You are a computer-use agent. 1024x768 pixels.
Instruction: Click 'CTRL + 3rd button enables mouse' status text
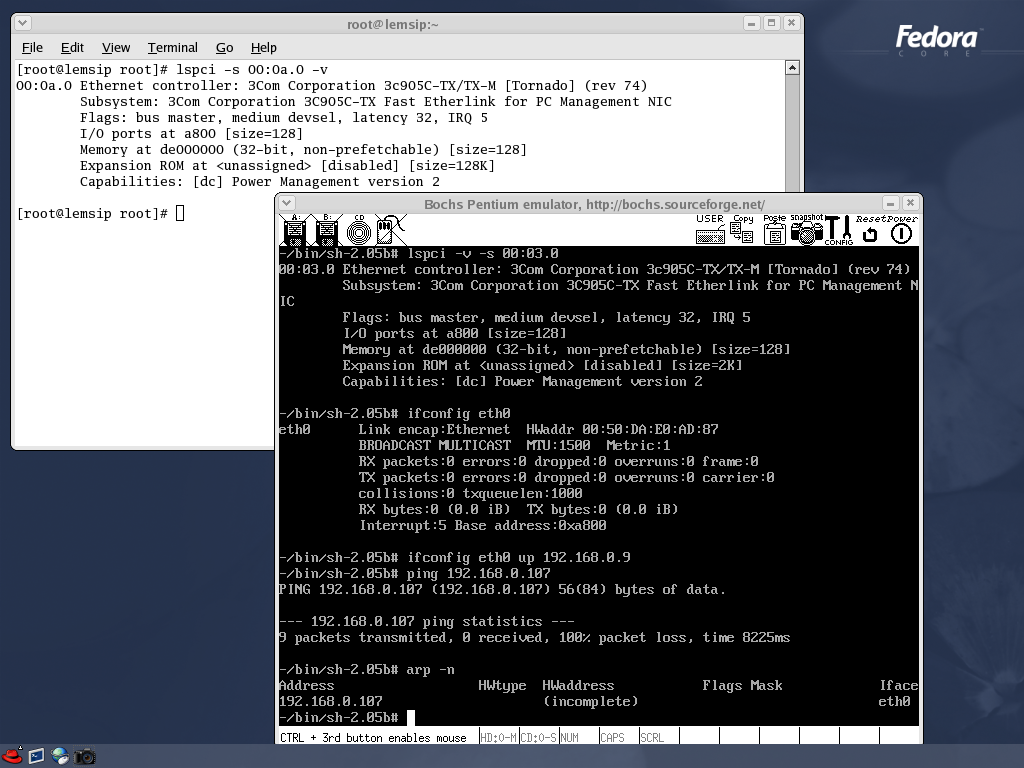click(373, 737)
